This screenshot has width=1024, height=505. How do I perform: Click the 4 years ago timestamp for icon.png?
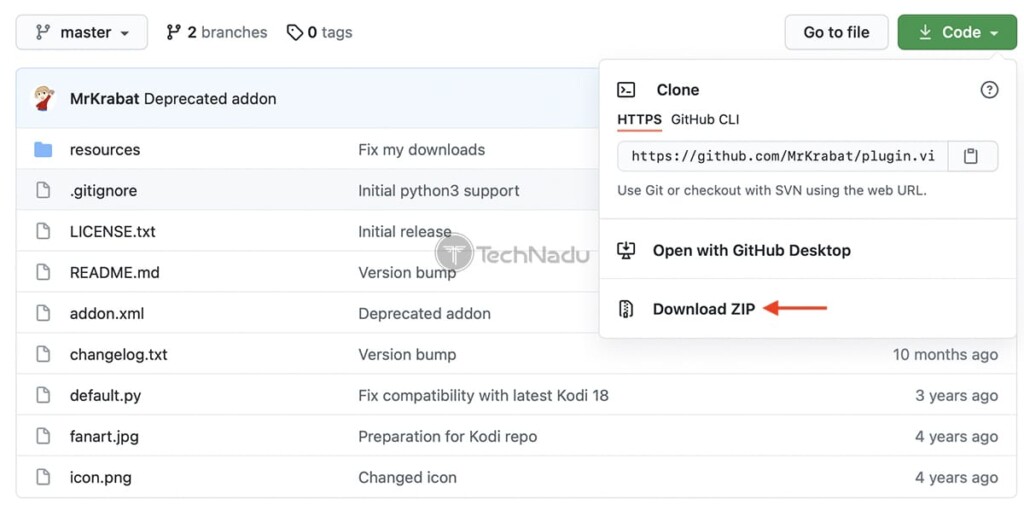(956, 477)
